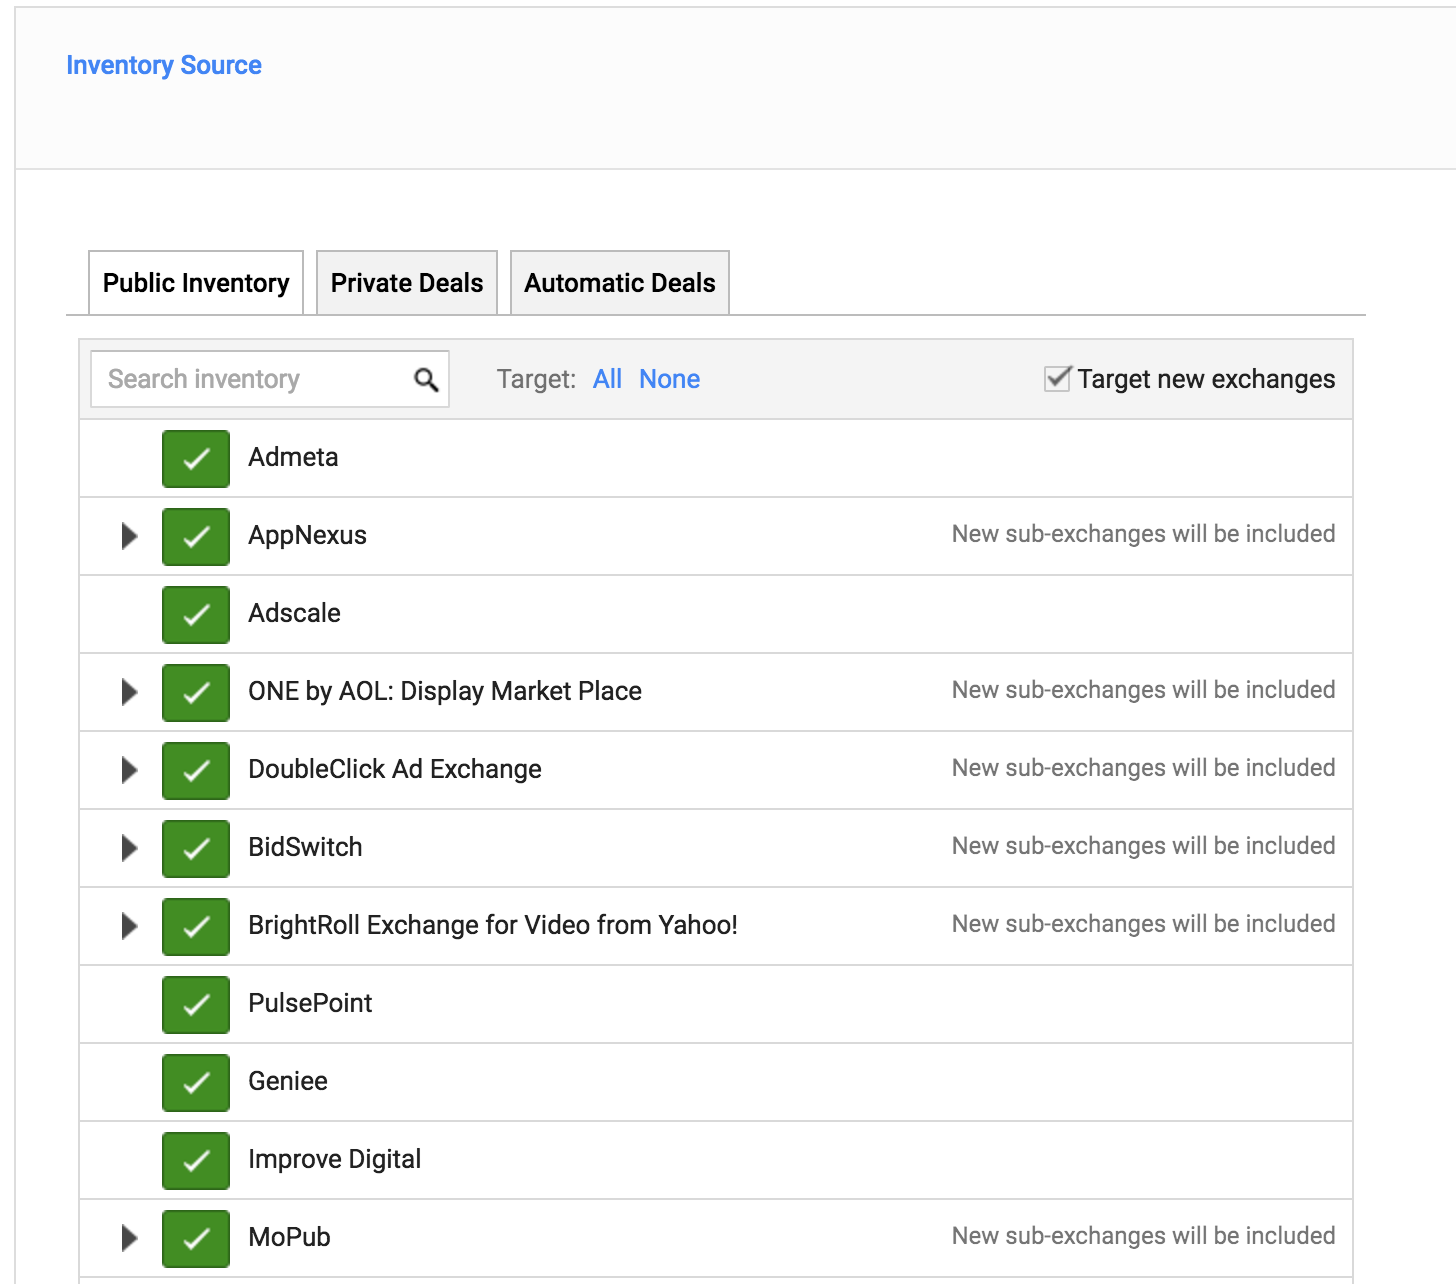Deselect DoubleClick Ad Exchange checkbox
The height and width of the screenshot is (1284, 1456).
pyautogui.click(x=196, y=770)
